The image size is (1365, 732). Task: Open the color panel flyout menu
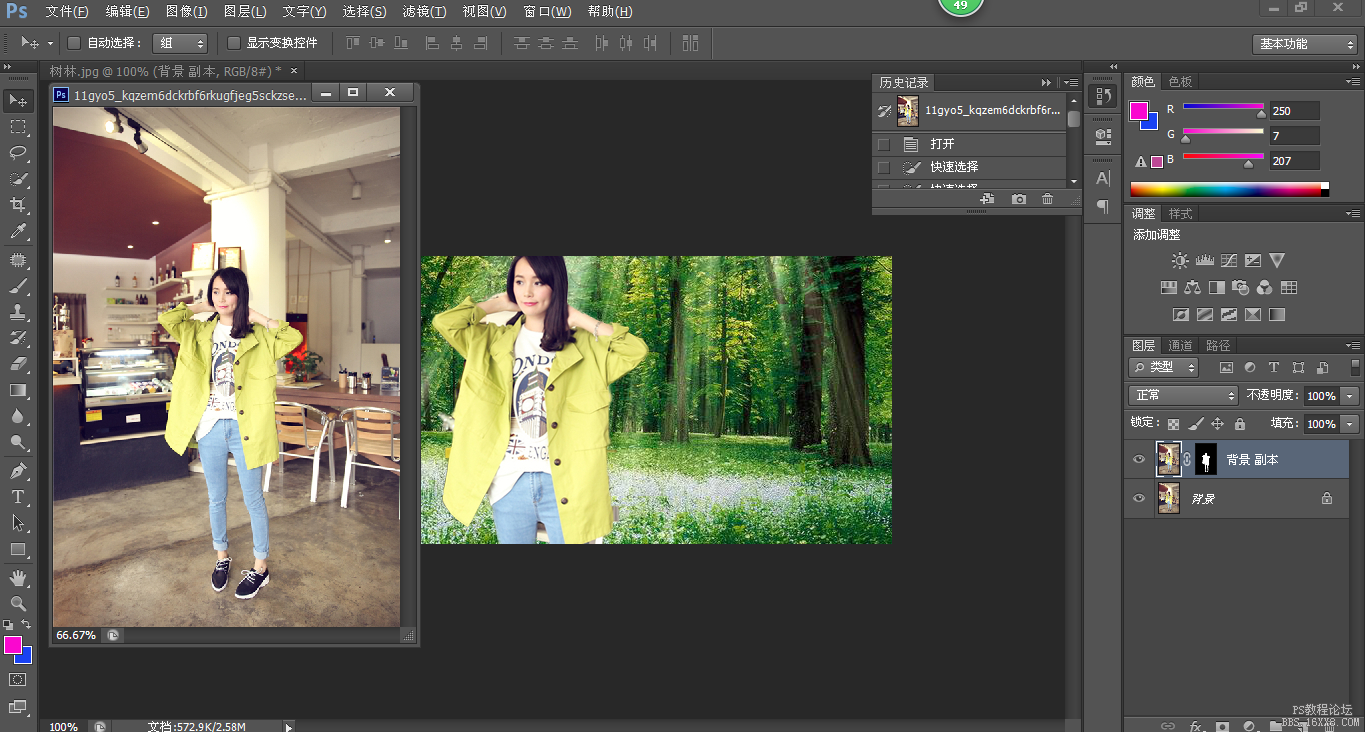(x=1352, y=81)
